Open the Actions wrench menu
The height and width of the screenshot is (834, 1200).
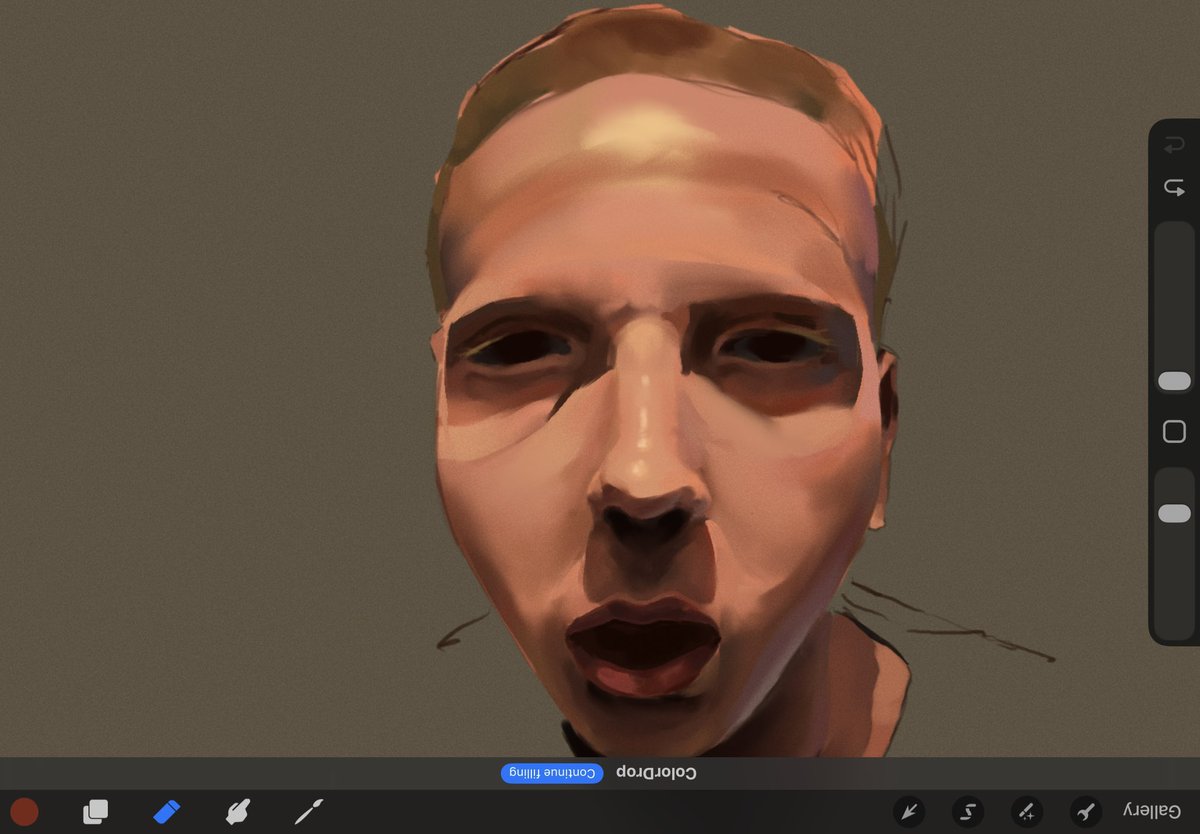[x=1085, y=811]
